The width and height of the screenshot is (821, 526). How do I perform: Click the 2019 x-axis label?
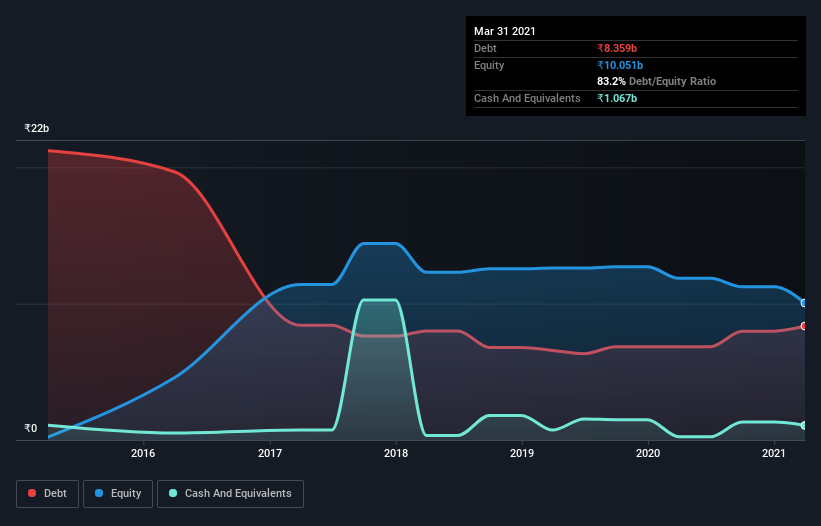[522, 453]
